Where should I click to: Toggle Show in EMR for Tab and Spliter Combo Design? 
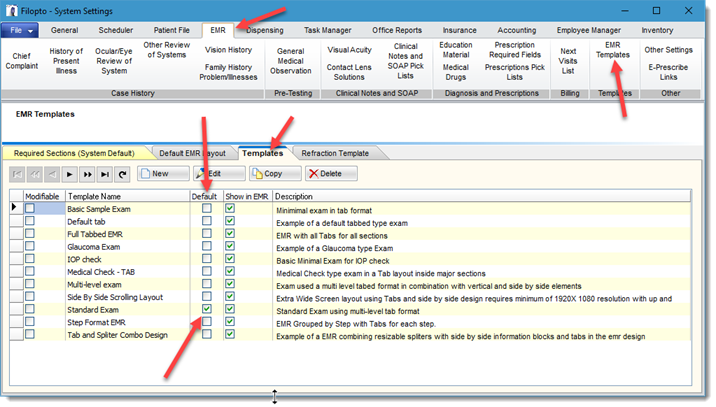[x=230, y=334]
